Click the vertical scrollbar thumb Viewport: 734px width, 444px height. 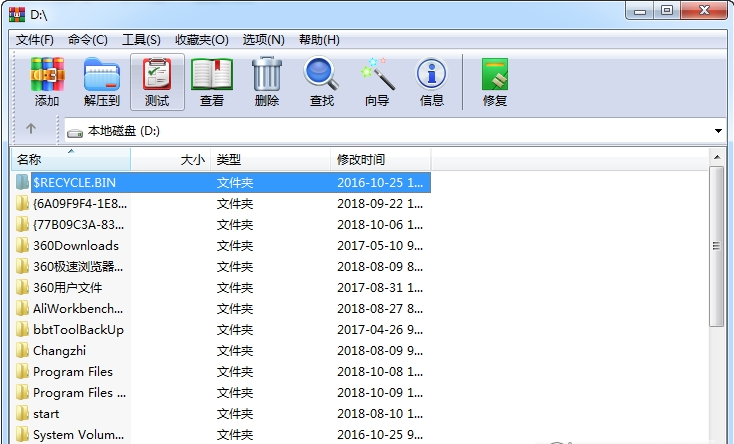716,246
